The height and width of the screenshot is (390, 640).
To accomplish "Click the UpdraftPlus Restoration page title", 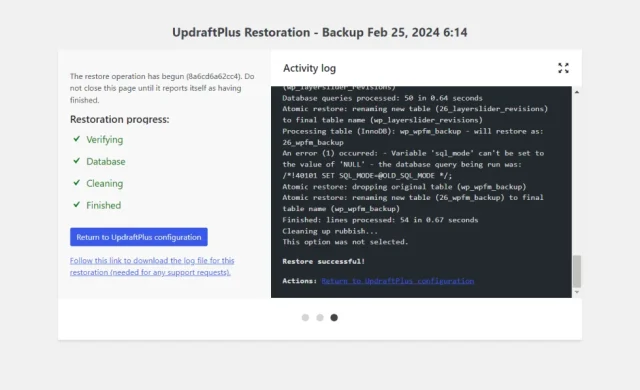I will click(320, 32).
